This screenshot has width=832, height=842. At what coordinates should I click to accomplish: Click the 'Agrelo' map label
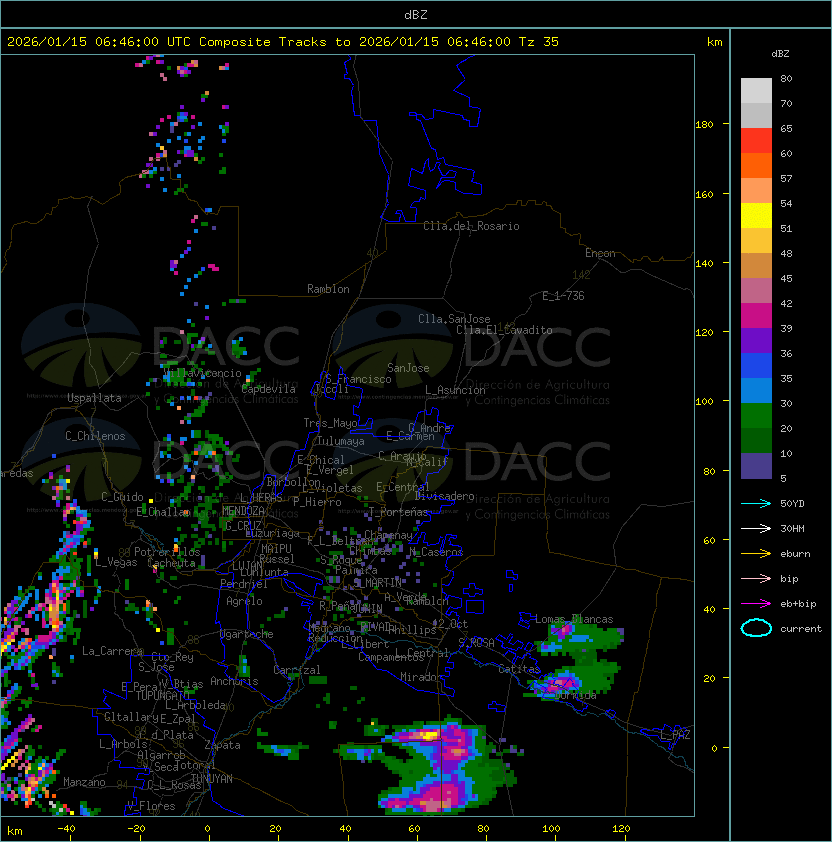(x=244, y=601)
